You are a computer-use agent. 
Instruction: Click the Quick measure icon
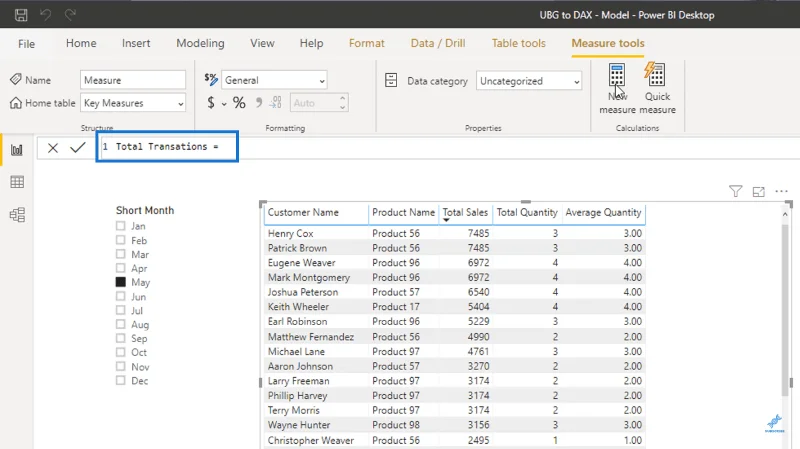pyautogui.click(x=655, y=74)
